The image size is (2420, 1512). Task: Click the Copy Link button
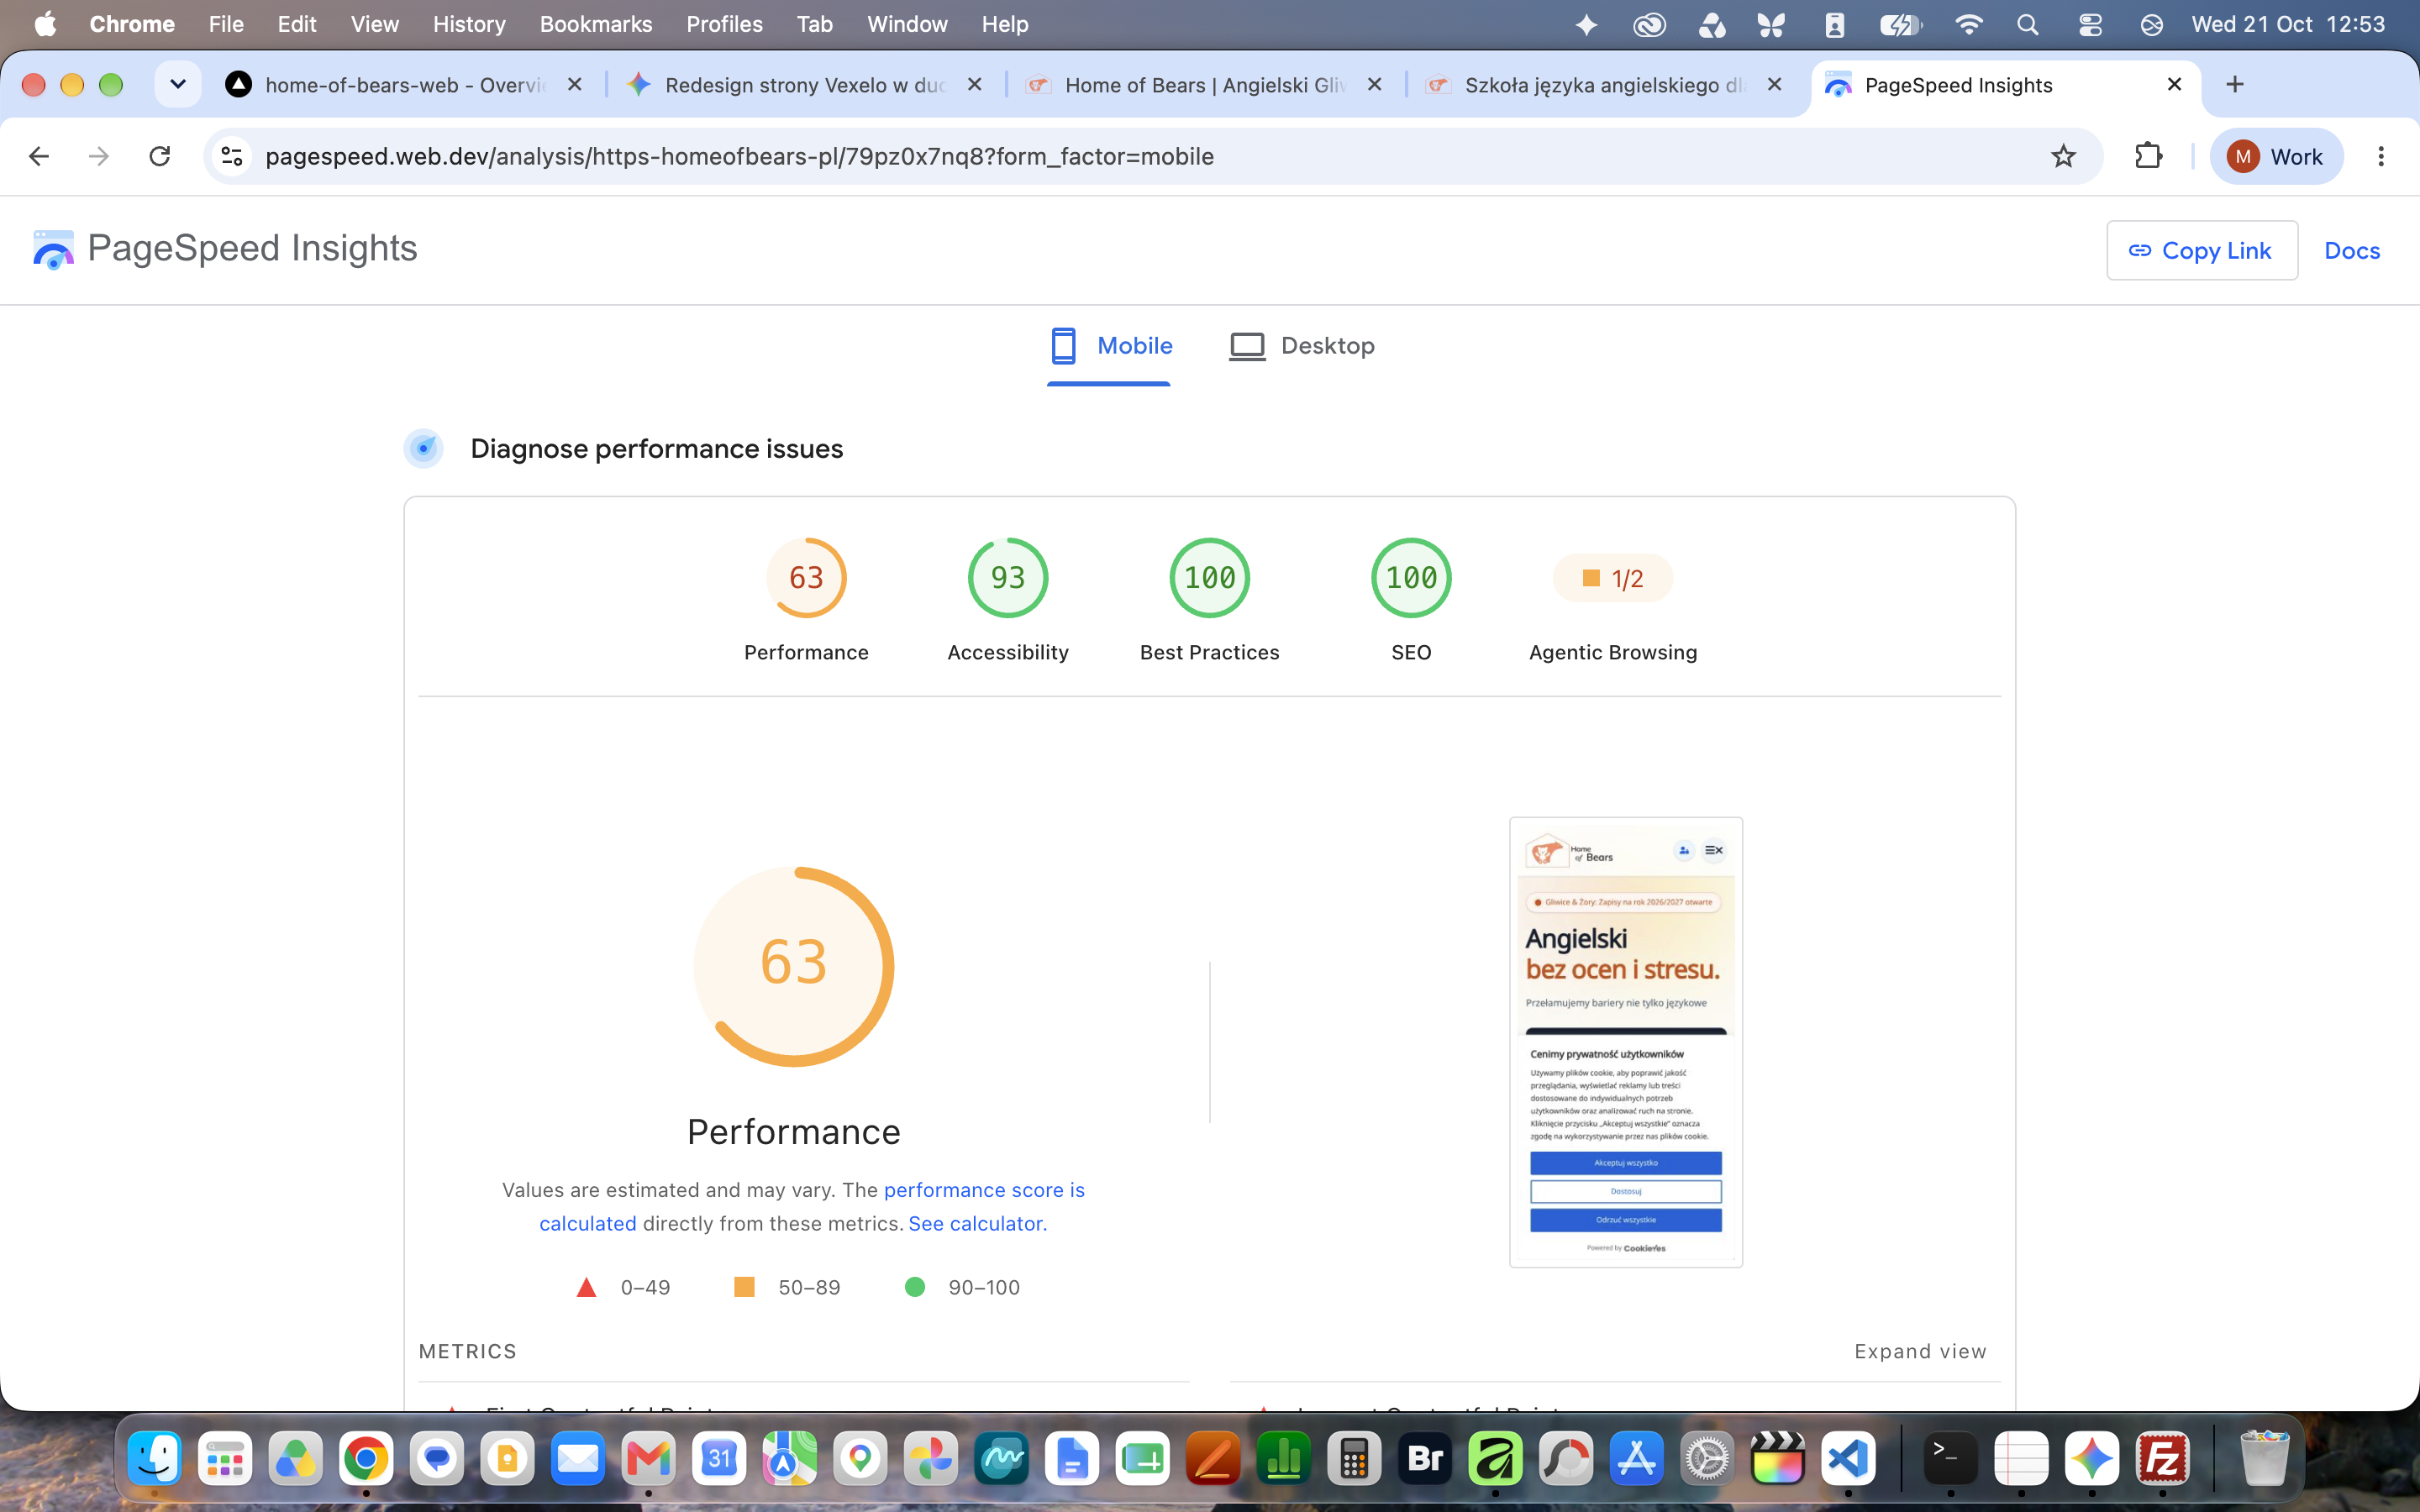coord(2202,250)
